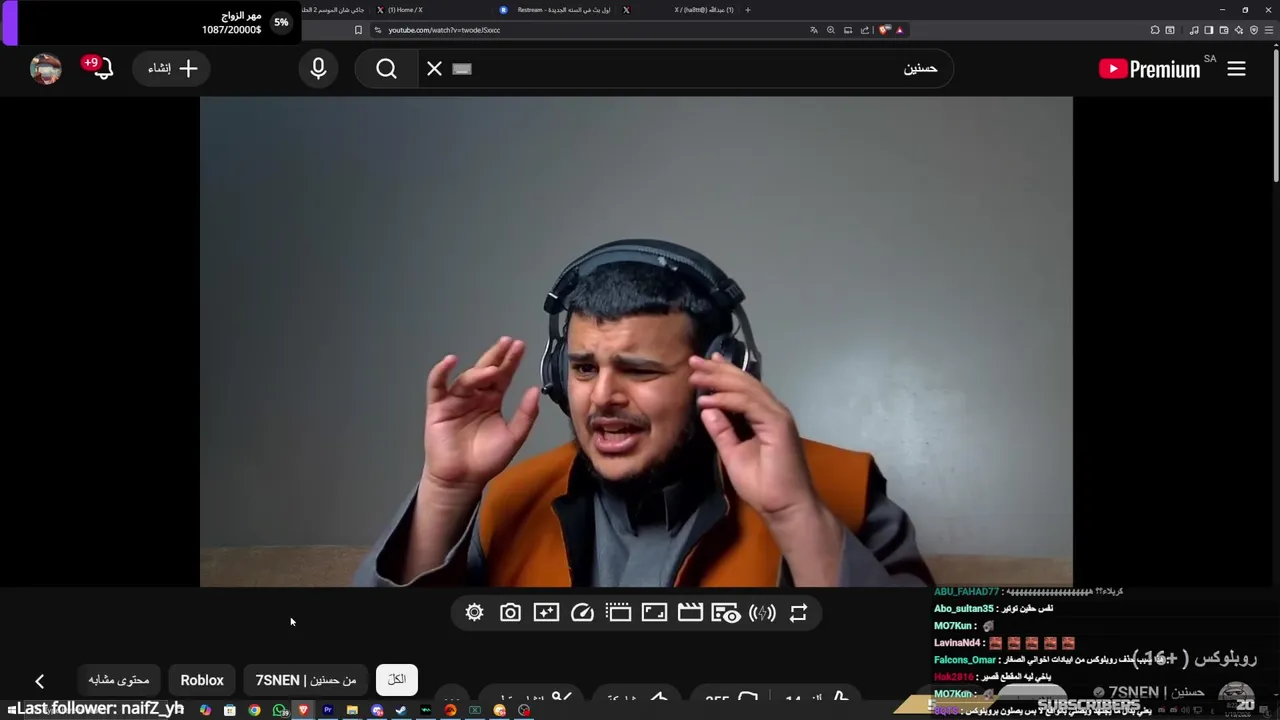Select the من حسنين | 7SNEN chip

306,680
